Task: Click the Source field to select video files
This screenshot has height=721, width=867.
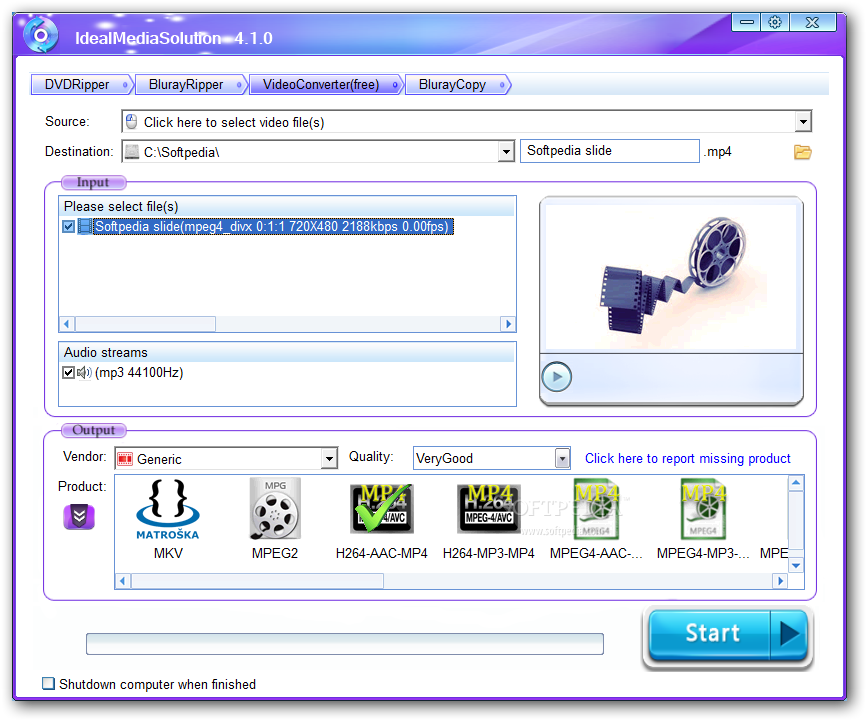Action: tap(466, 122)
